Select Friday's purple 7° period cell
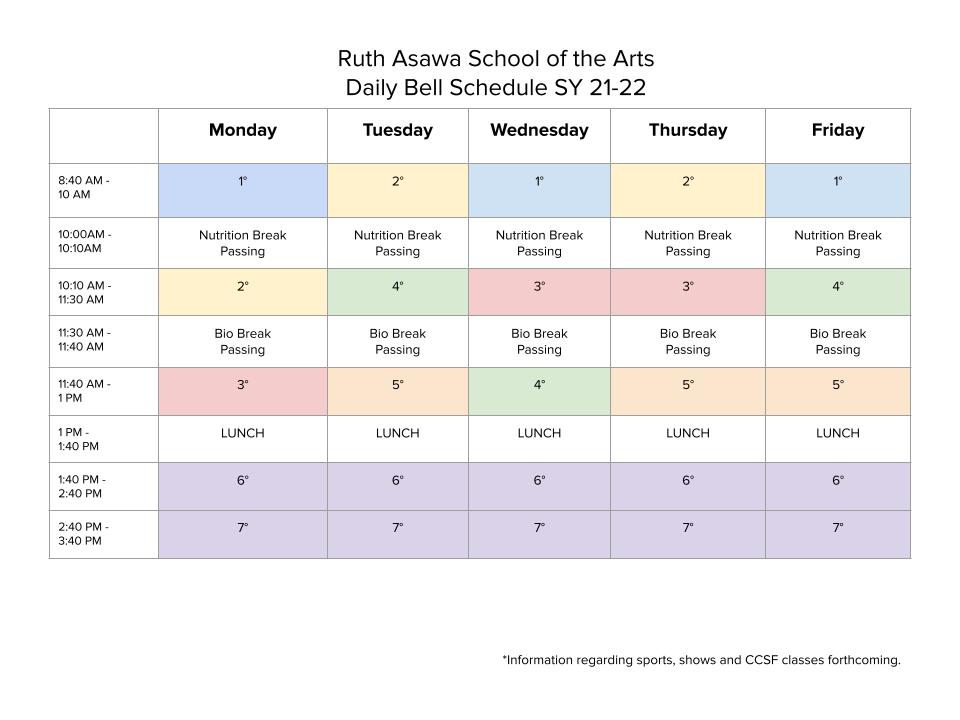The width and height of the screenshot is (960, 720). [838, 534]
